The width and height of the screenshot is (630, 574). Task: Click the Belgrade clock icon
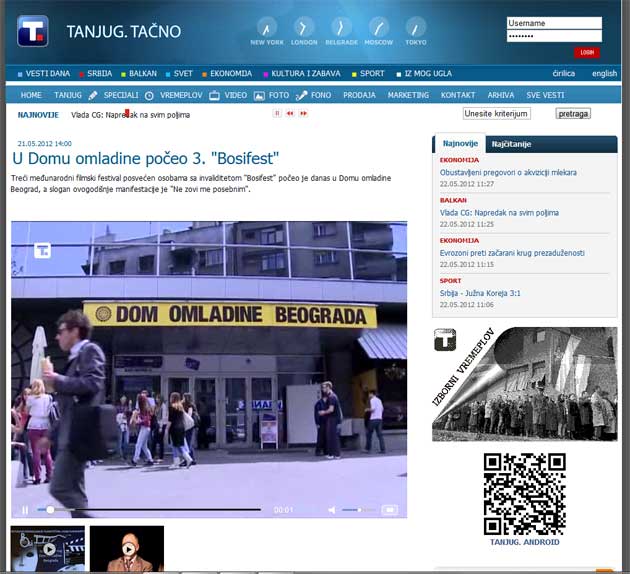[341, 28]
